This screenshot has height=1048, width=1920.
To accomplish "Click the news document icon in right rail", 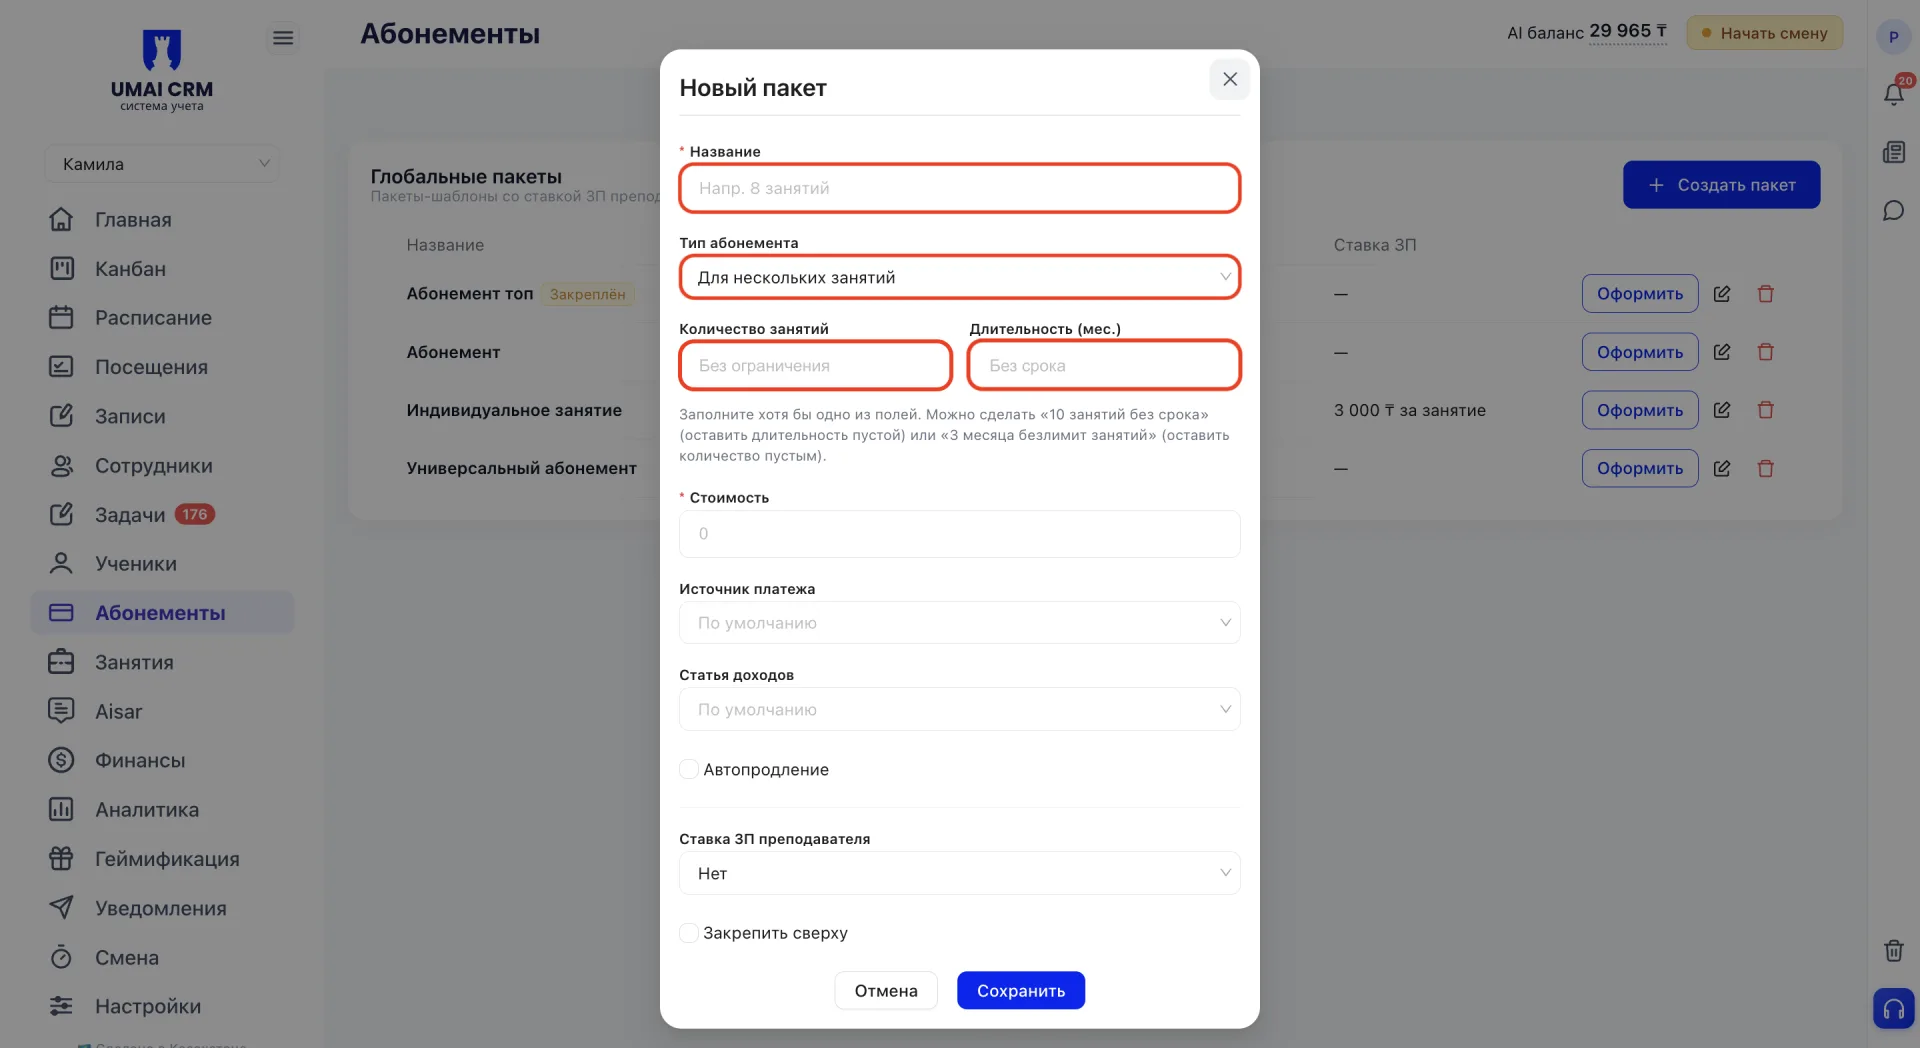I will pyautogui.click(x=1893, y=152).
